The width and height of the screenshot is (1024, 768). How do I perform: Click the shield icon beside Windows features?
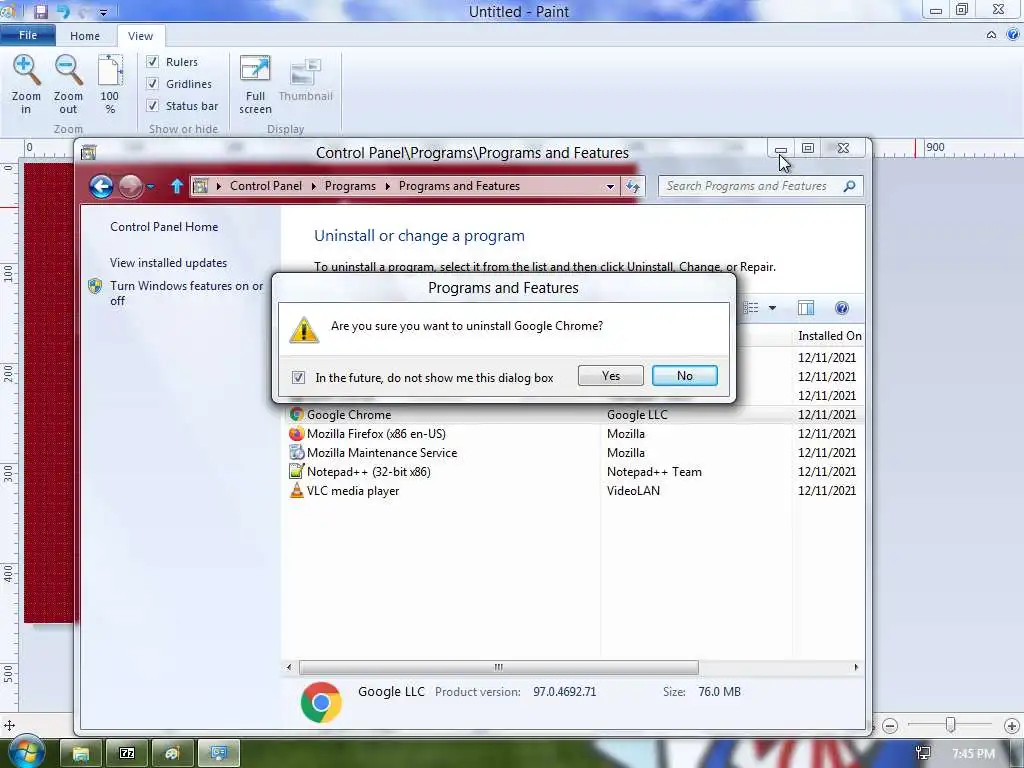(95, 286)
